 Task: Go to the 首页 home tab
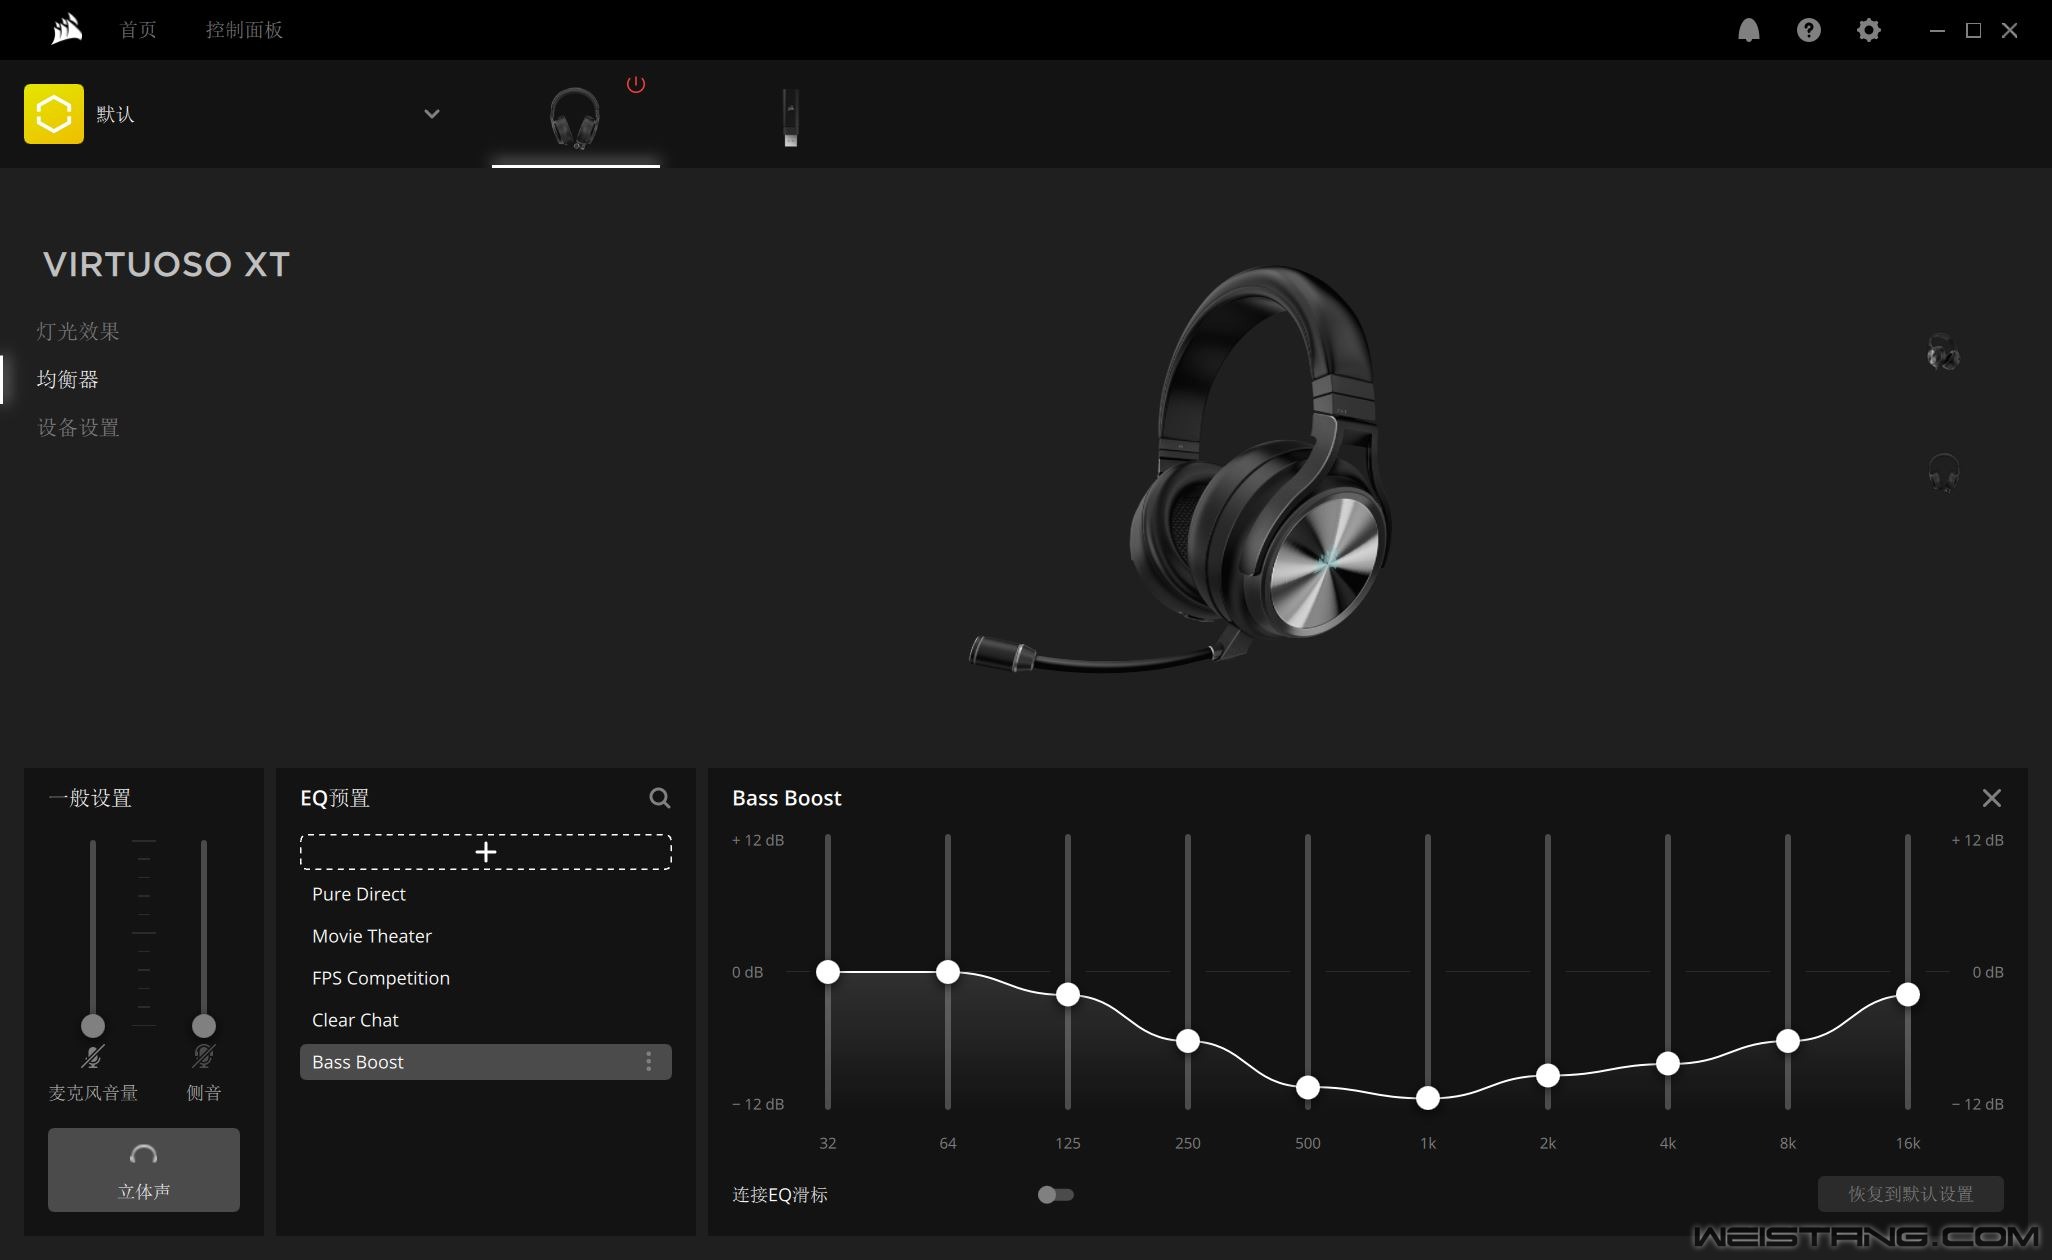(x=138, y=30)
